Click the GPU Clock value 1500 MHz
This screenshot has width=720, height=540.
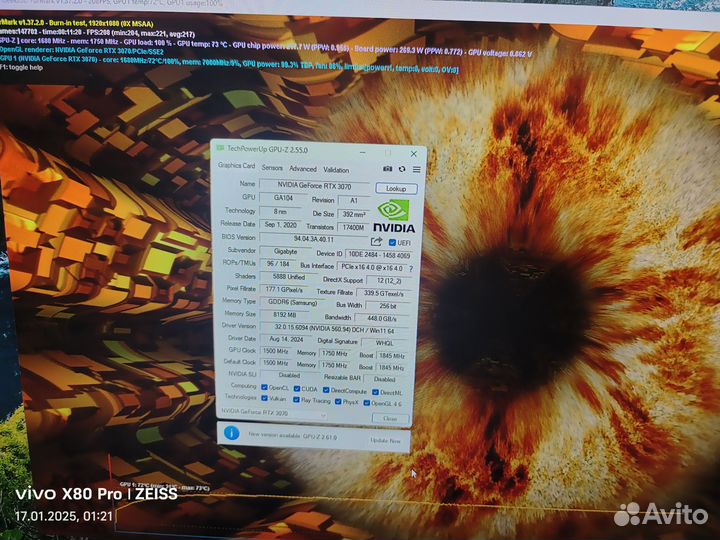point(275,351)
